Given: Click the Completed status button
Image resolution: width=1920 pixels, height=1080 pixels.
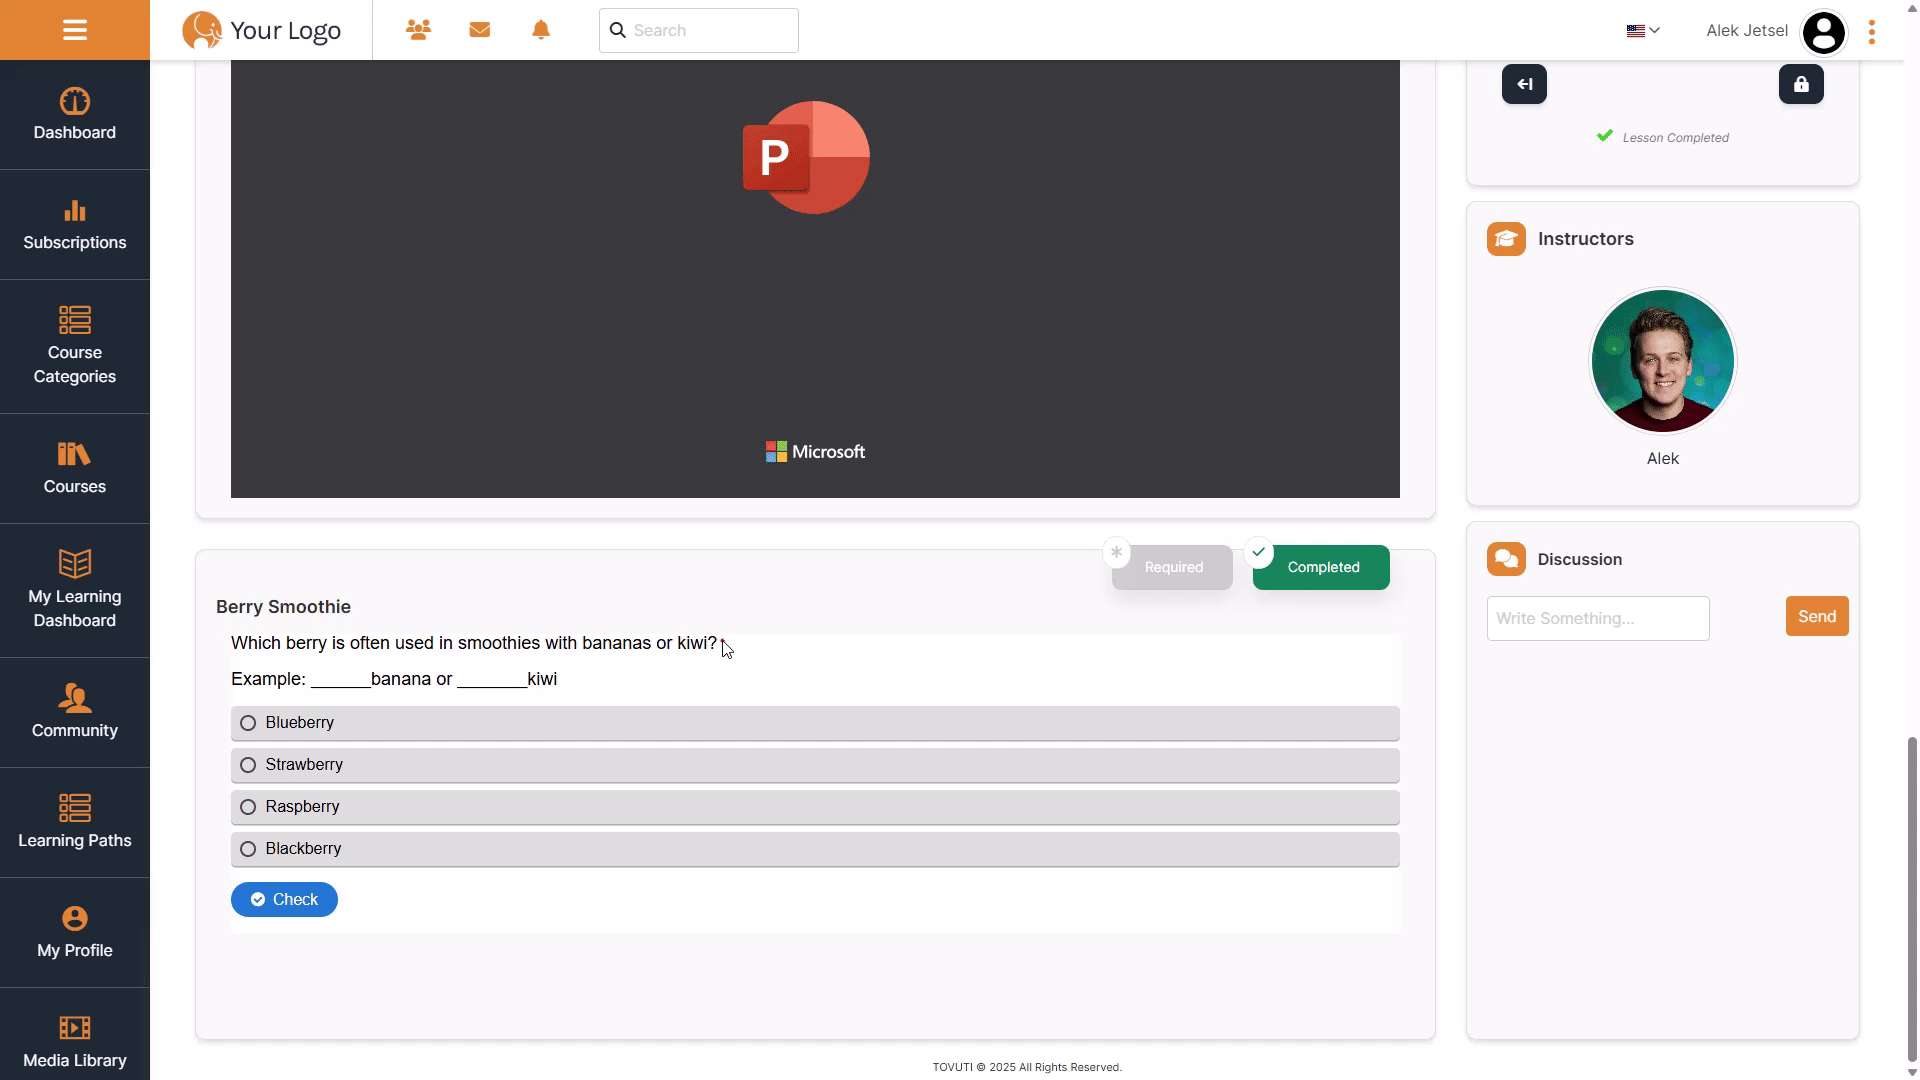Looking at the screenshot, I should click(1322, 567).
